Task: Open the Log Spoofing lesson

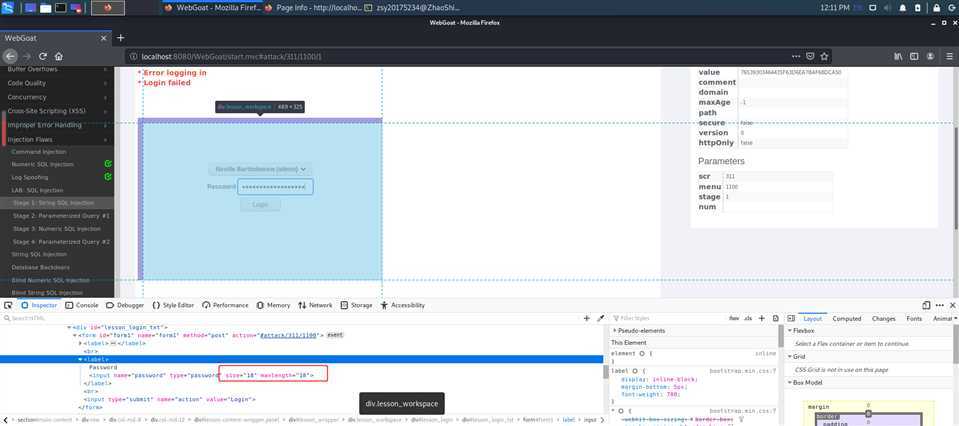Action: tap(30, 177)
